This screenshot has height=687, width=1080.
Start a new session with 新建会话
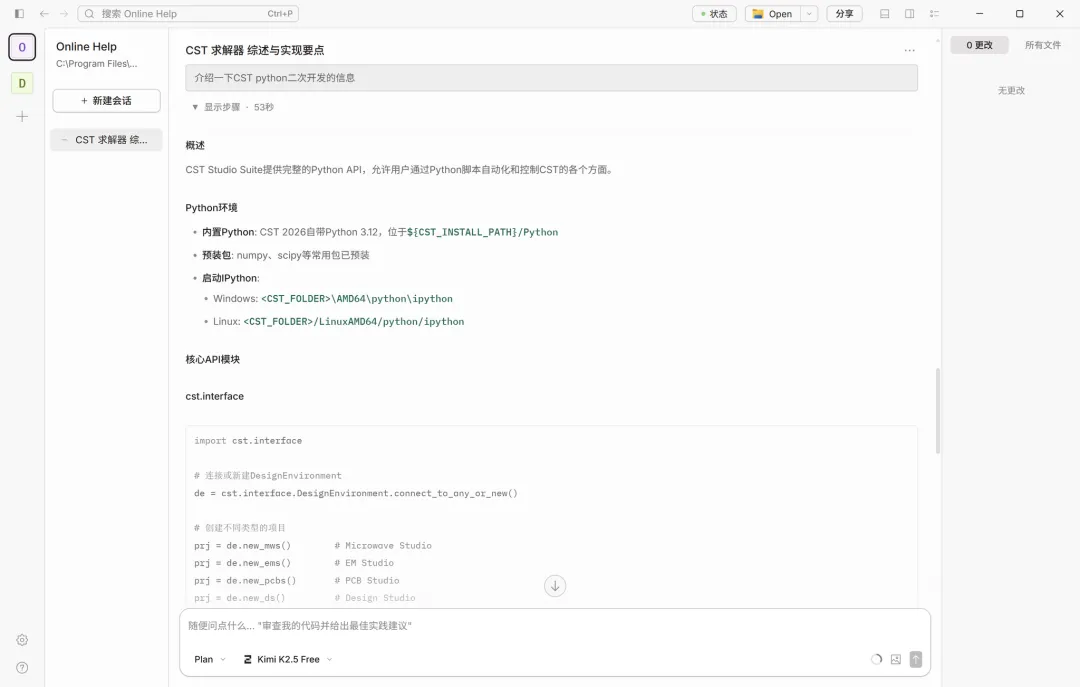pos(107,101)
